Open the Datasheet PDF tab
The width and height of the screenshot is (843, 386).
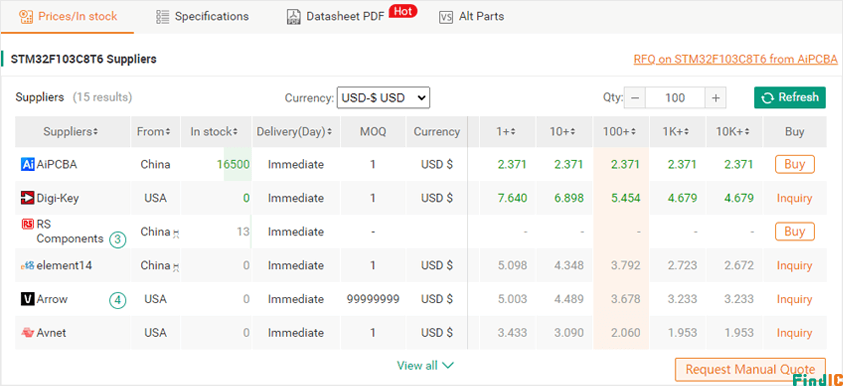click(336, 17)
